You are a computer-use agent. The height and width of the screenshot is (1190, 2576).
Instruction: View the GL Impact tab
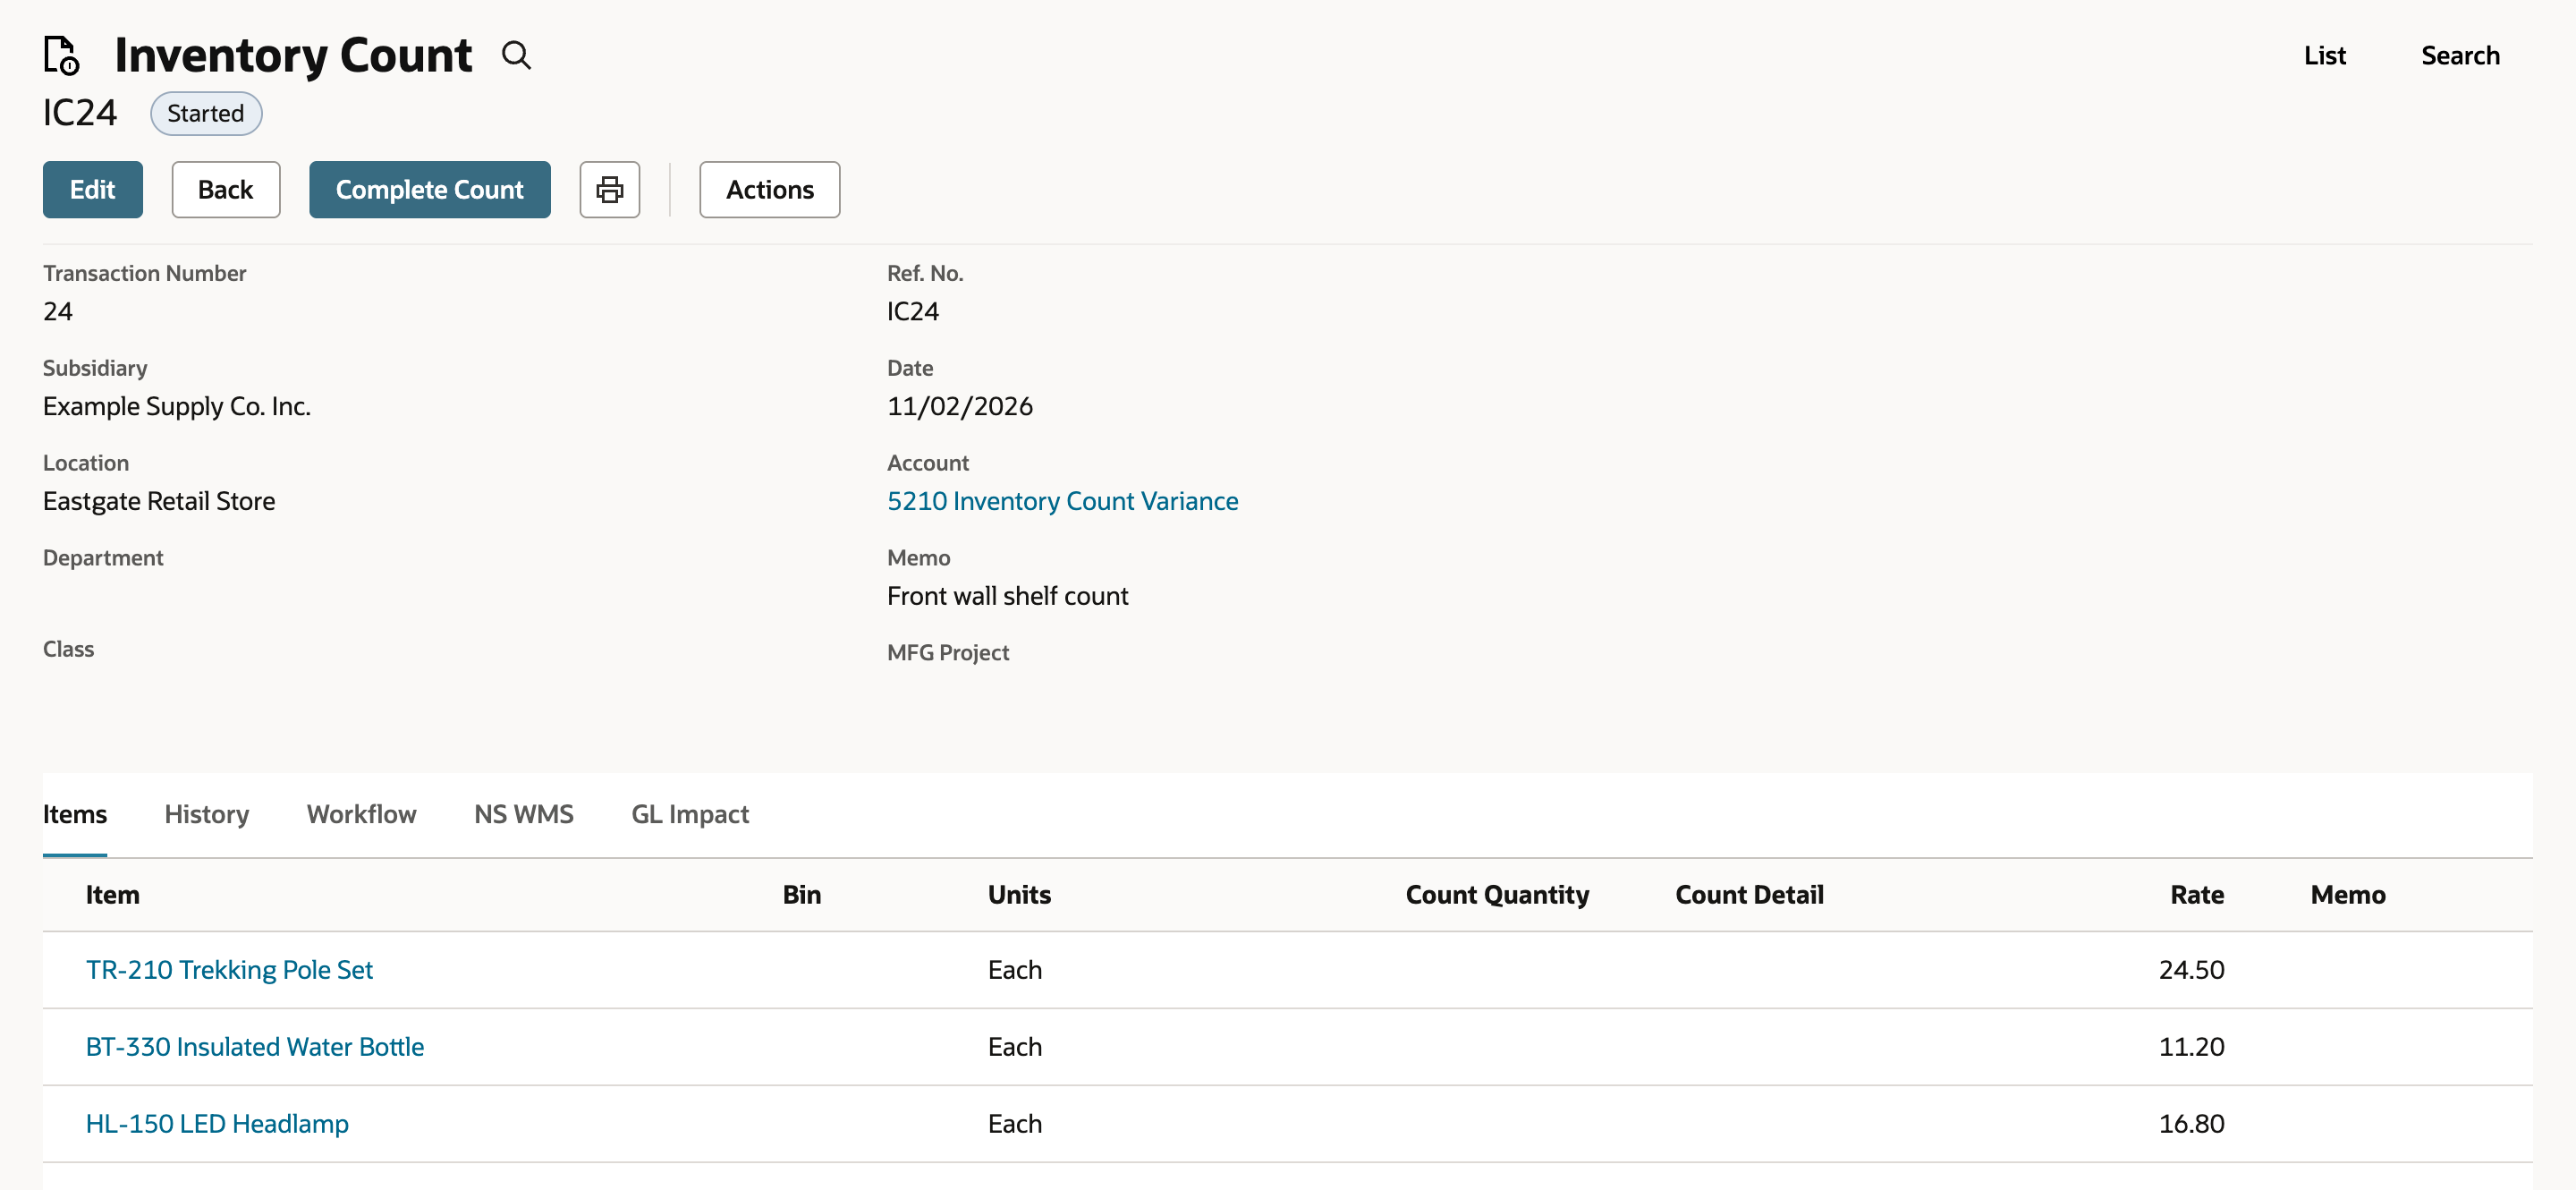690,814
